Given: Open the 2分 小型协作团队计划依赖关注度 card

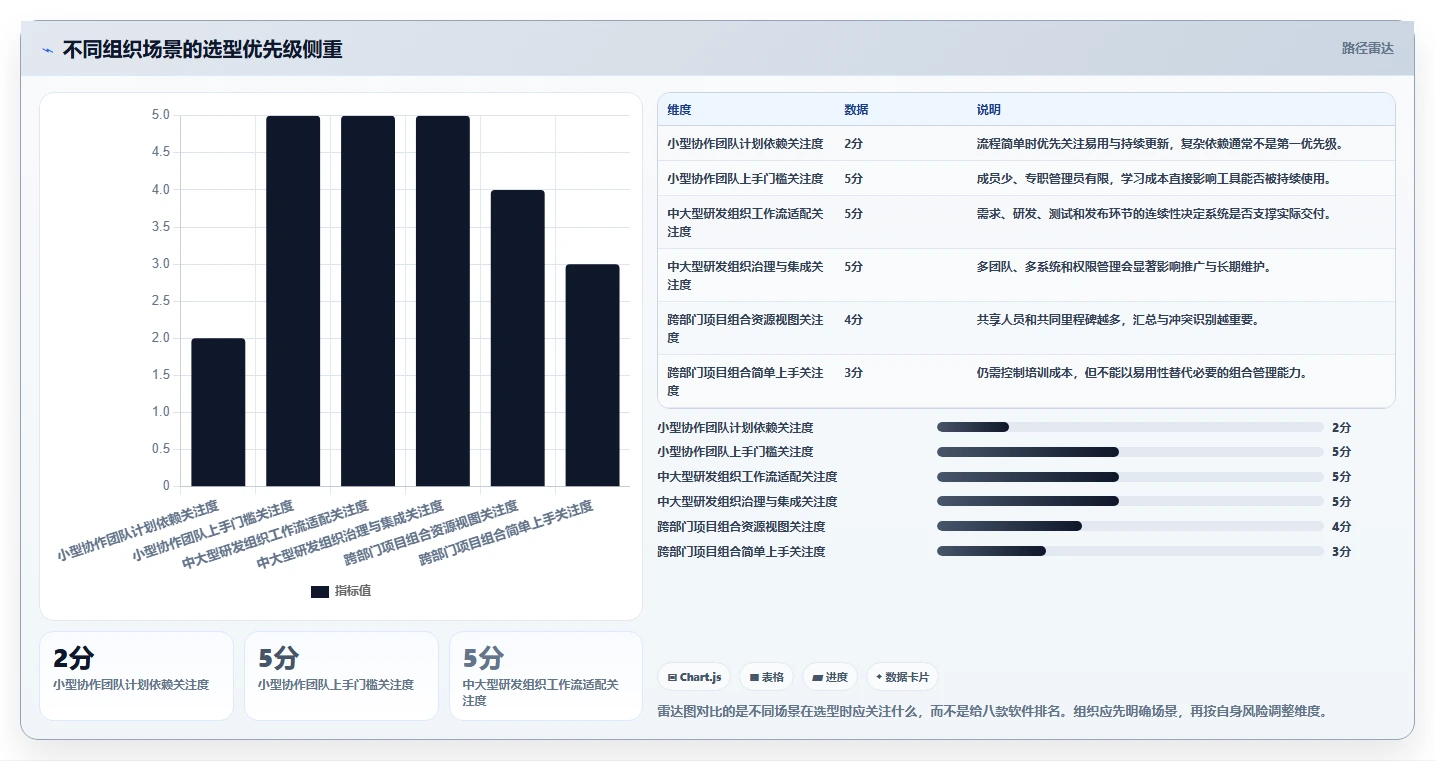Looking at the screenshot, I should pos(136,676).
